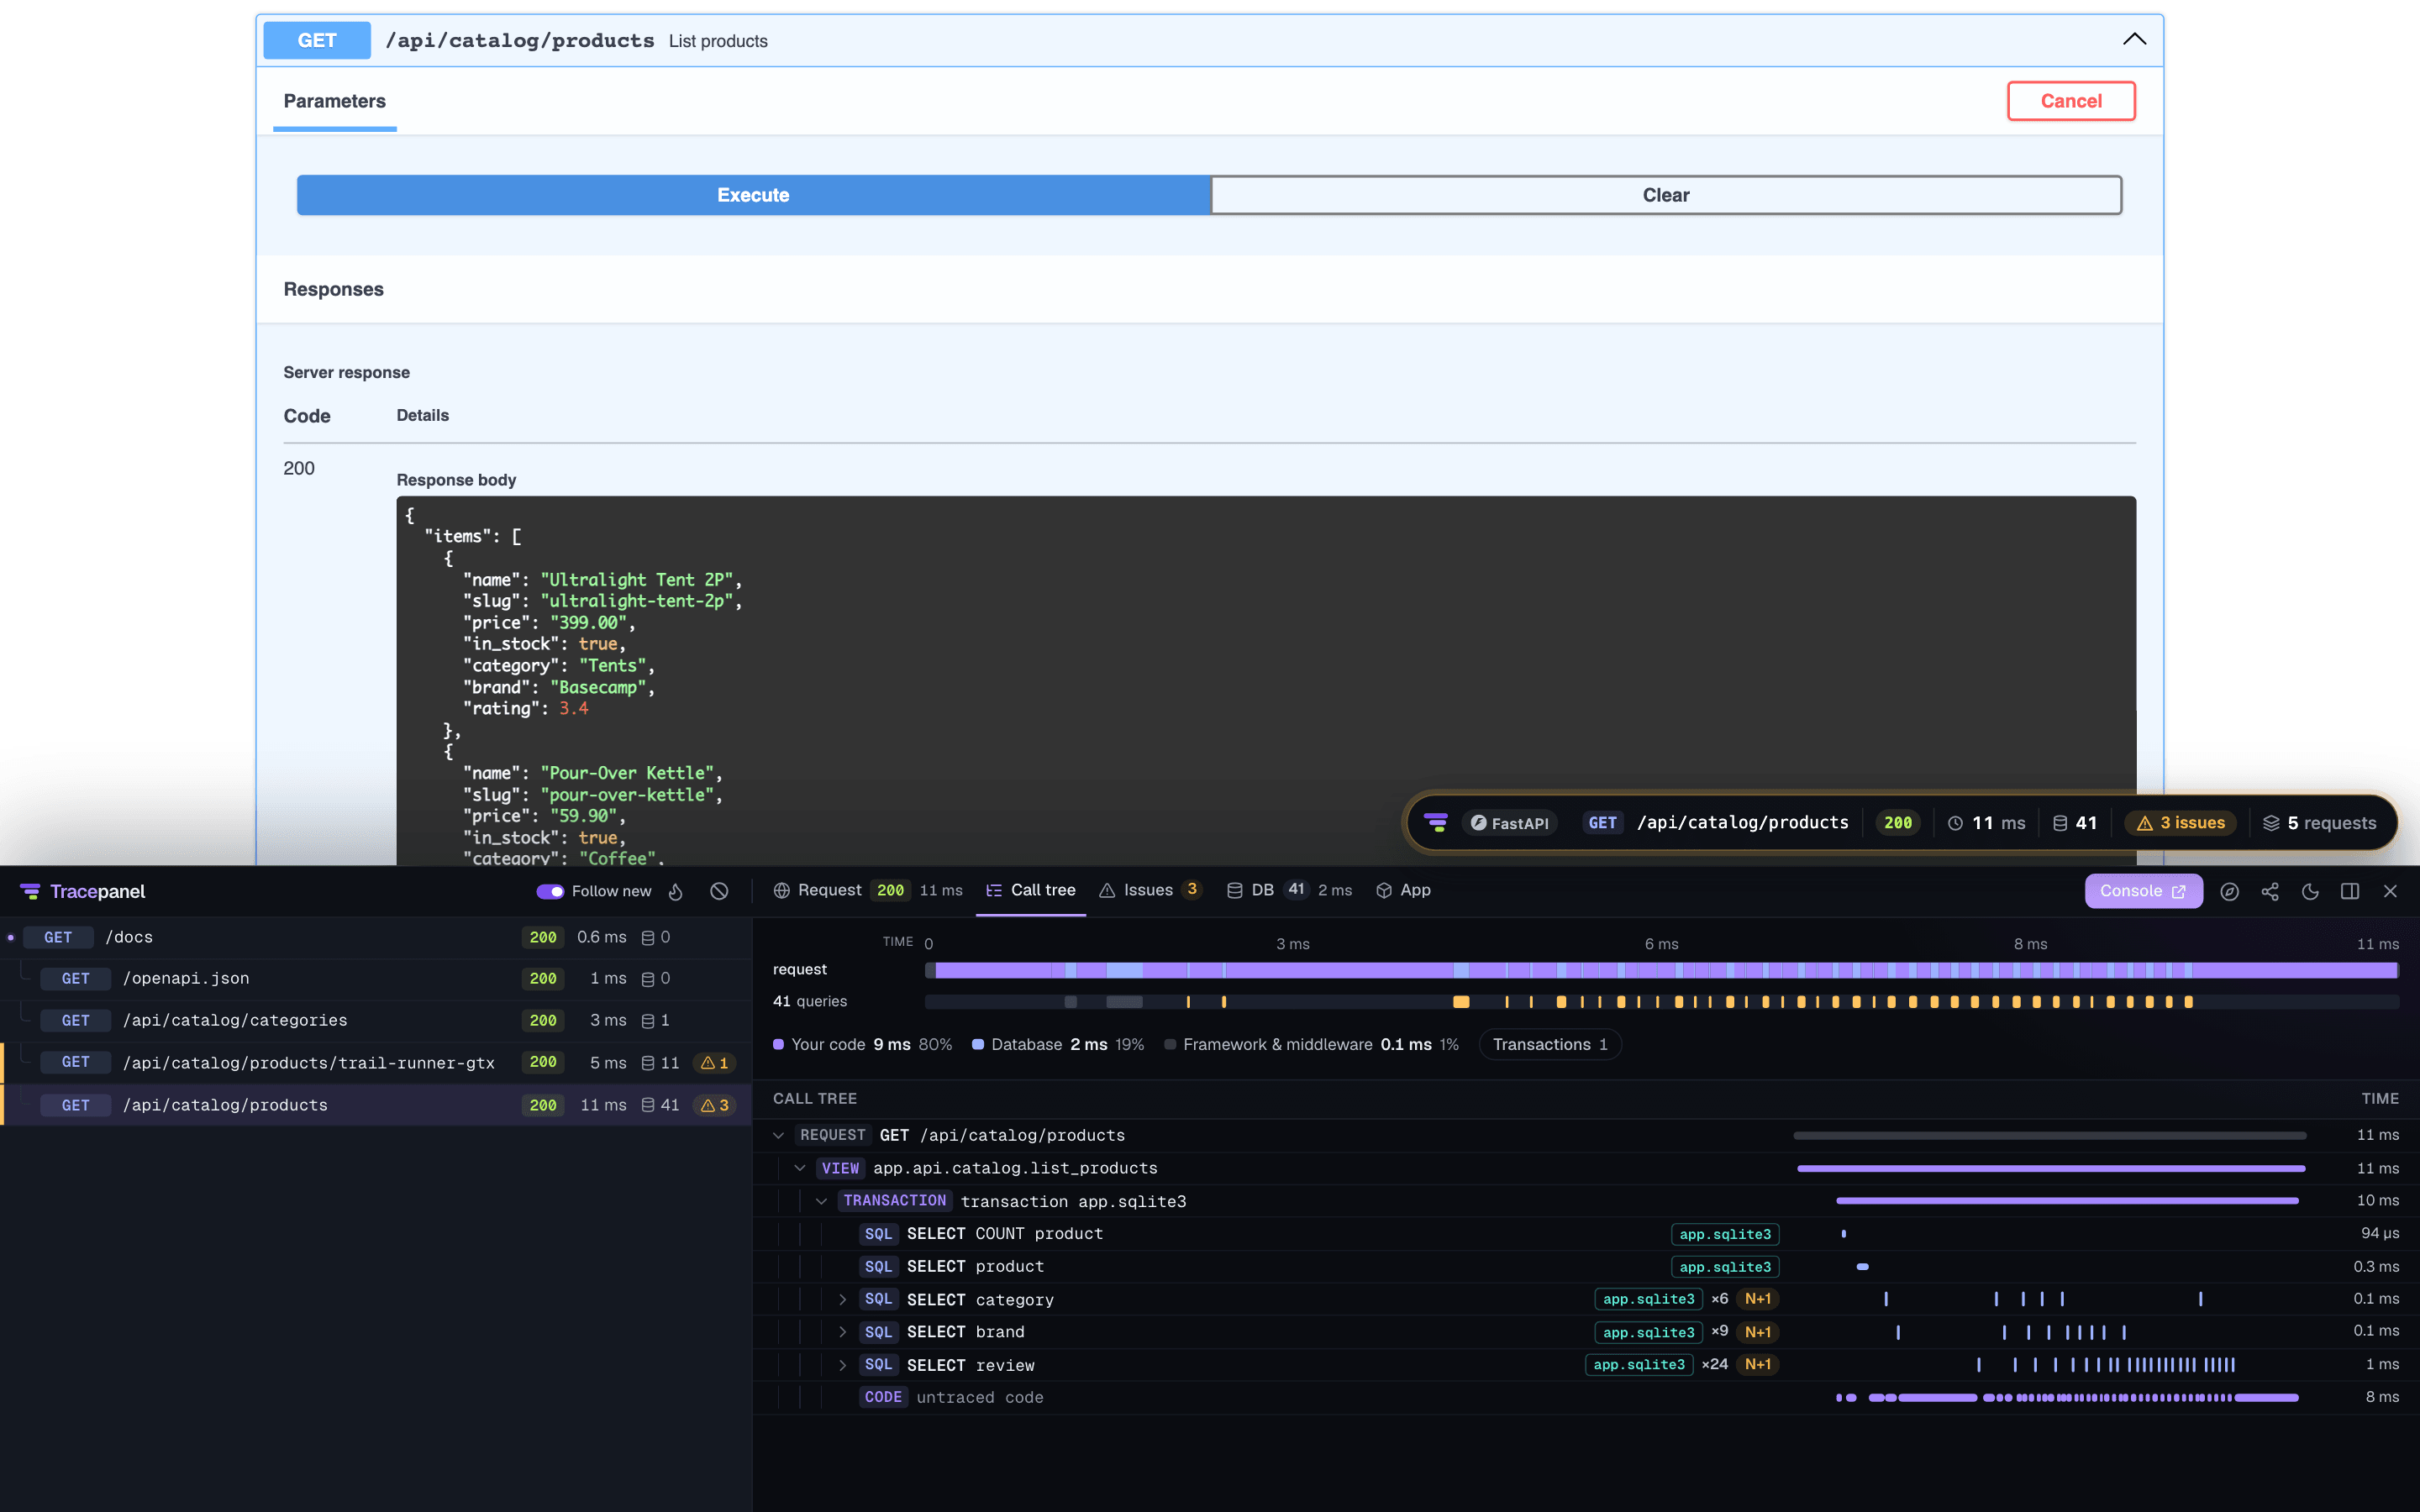Open the App tab
Image resolution: width=2420 pixels, height=1512 pixels.
tap(1404, 890)
